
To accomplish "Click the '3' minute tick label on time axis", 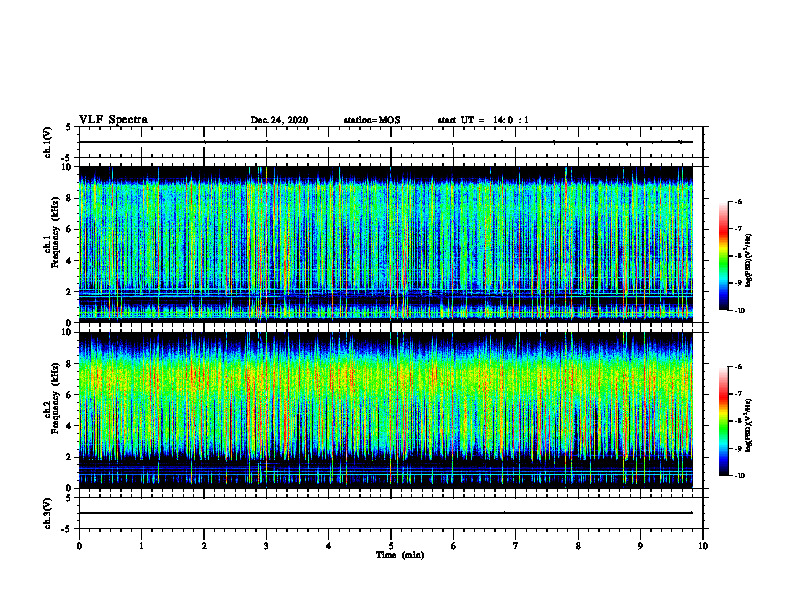I will [x=266, y=546].
